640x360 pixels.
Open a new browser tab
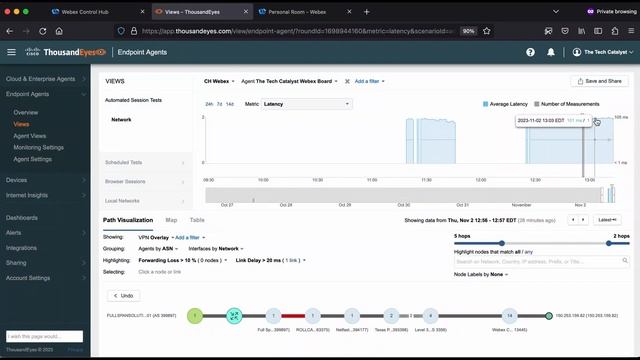click(367, 12)
